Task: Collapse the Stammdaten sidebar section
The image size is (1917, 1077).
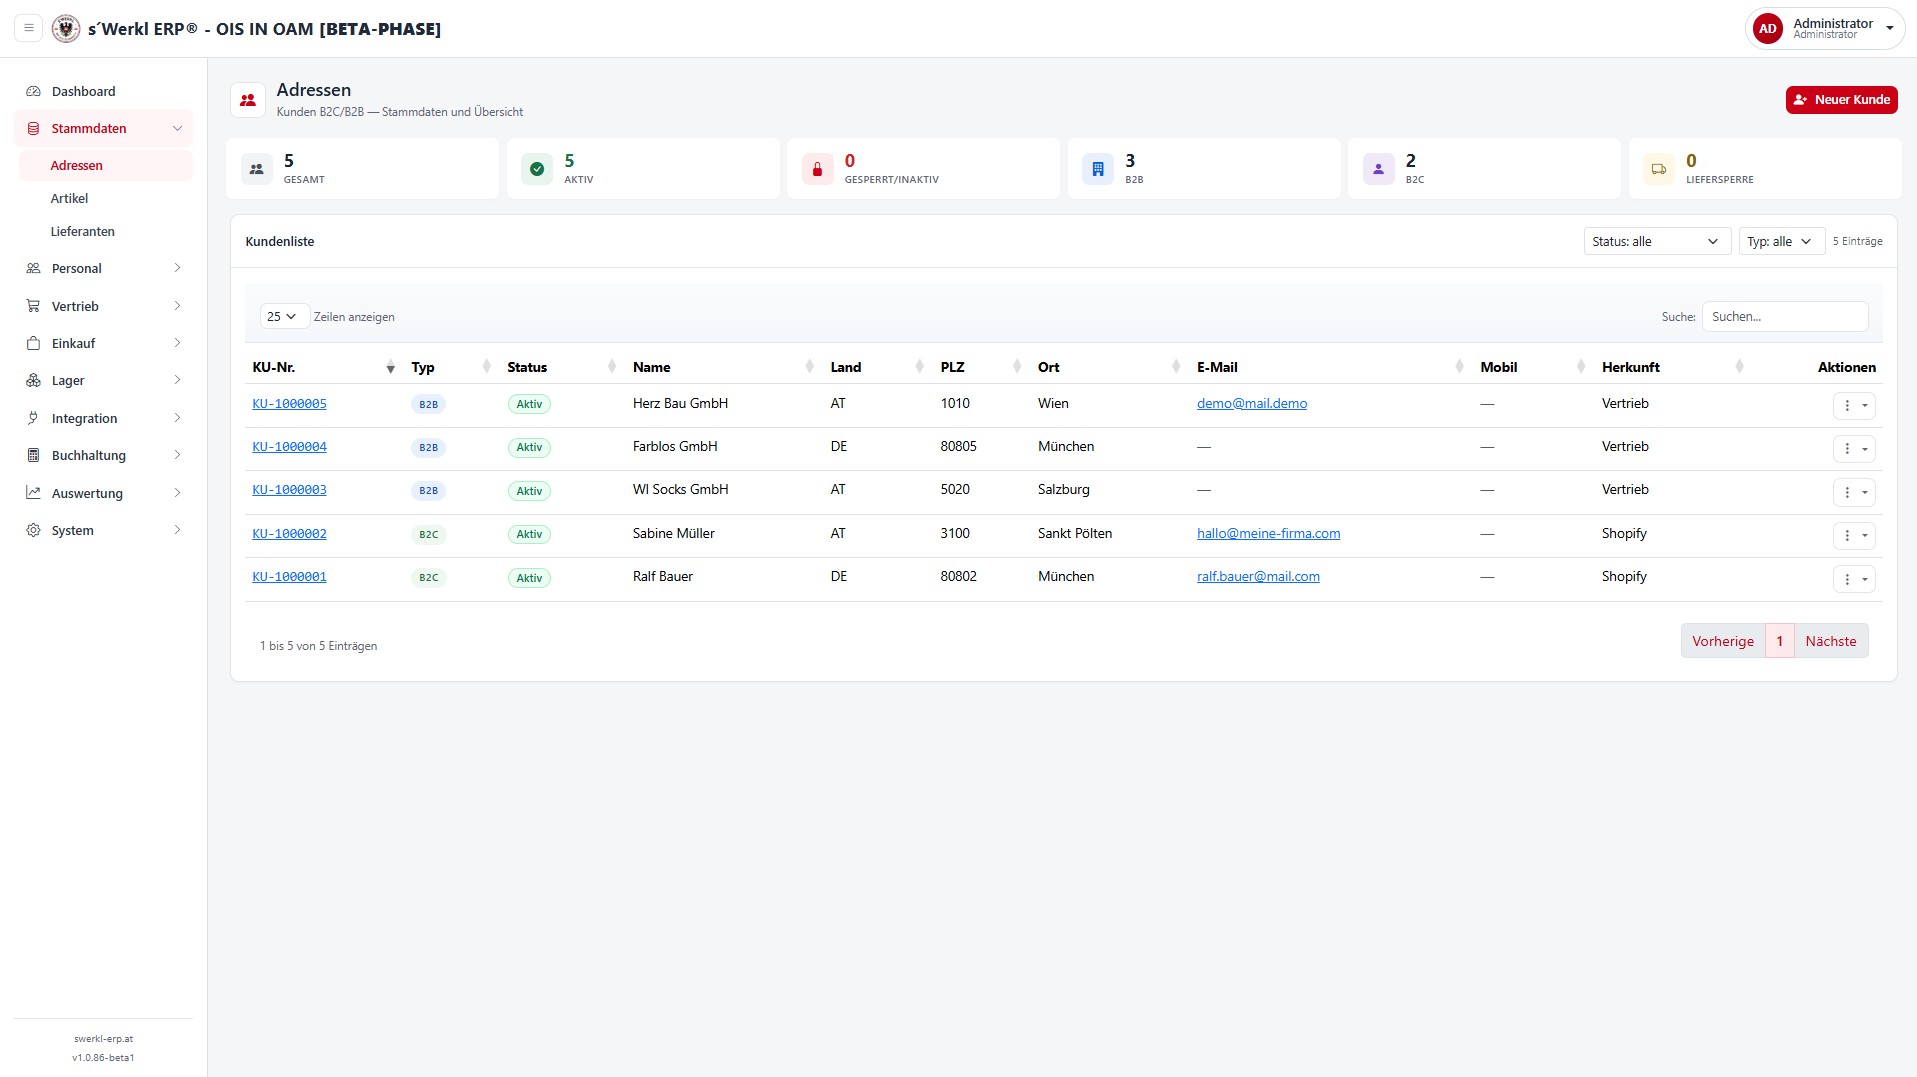Action: (104, 128)
